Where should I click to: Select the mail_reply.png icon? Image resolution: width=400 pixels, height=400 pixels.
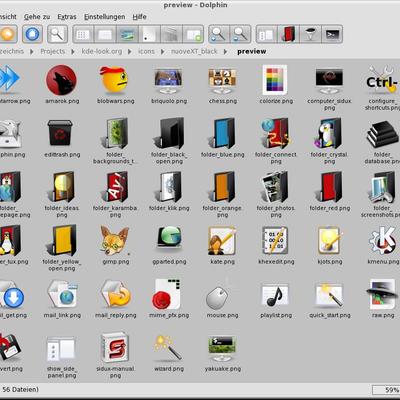click(116, 294)
